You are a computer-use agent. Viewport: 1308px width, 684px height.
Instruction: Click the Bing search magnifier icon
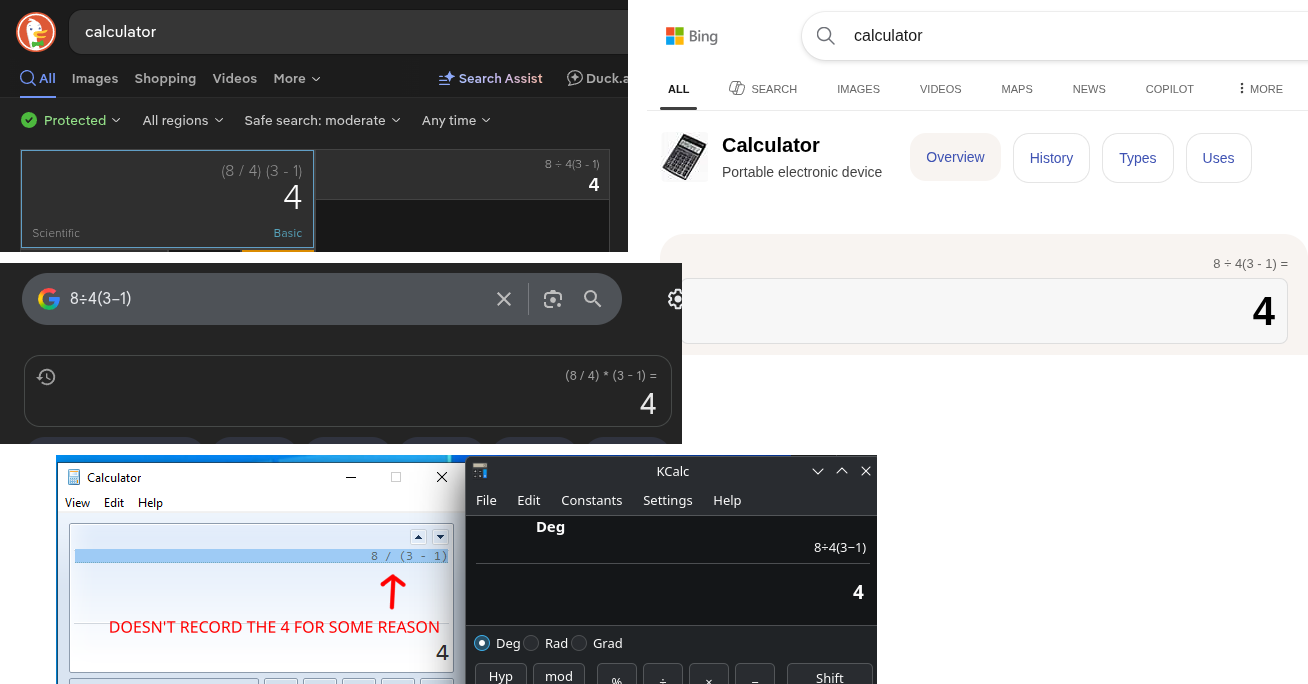[x=825, y=36]
